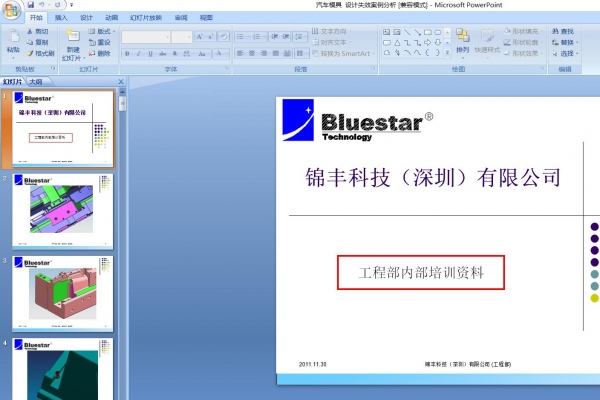Open the numbering list dropdown
Screen dimensions: 600x400
[259, 37]
